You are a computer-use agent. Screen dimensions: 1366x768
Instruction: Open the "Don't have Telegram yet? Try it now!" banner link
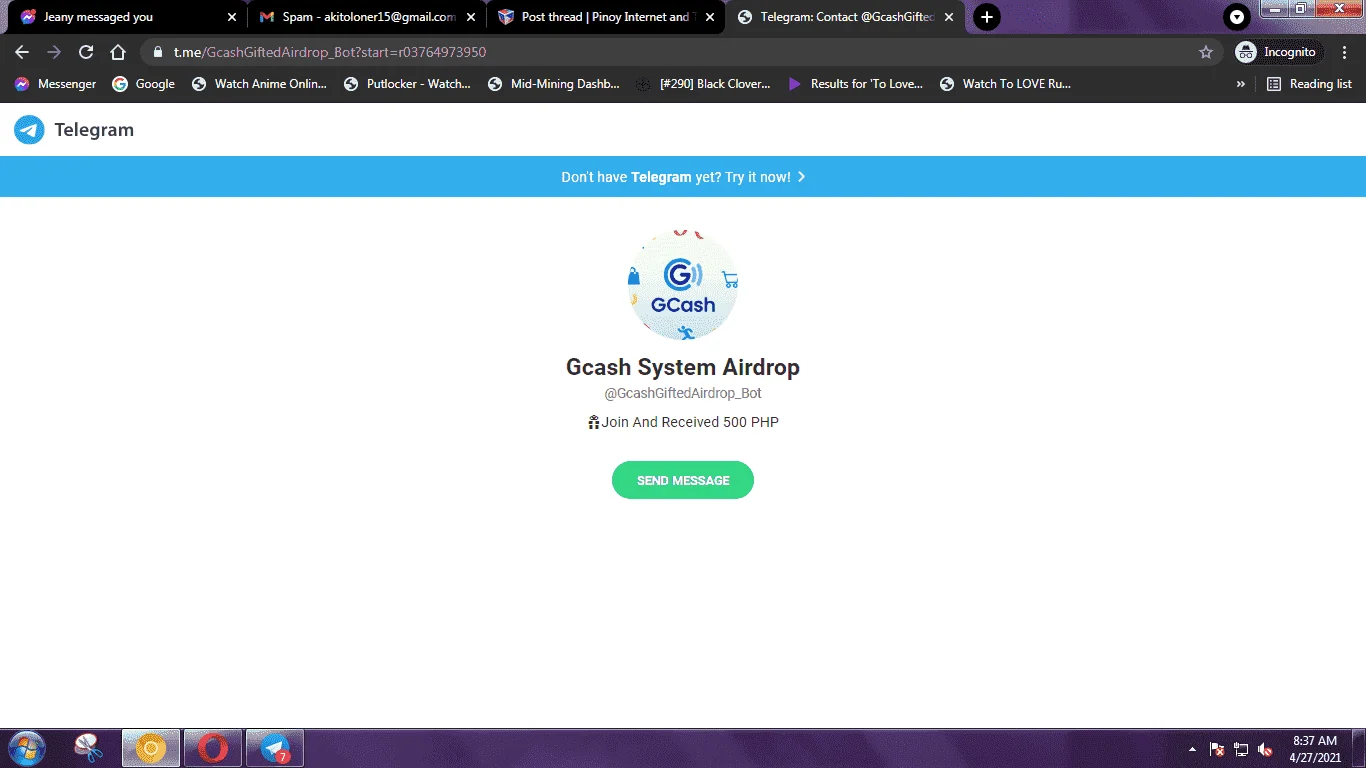[x=683, y=177]
